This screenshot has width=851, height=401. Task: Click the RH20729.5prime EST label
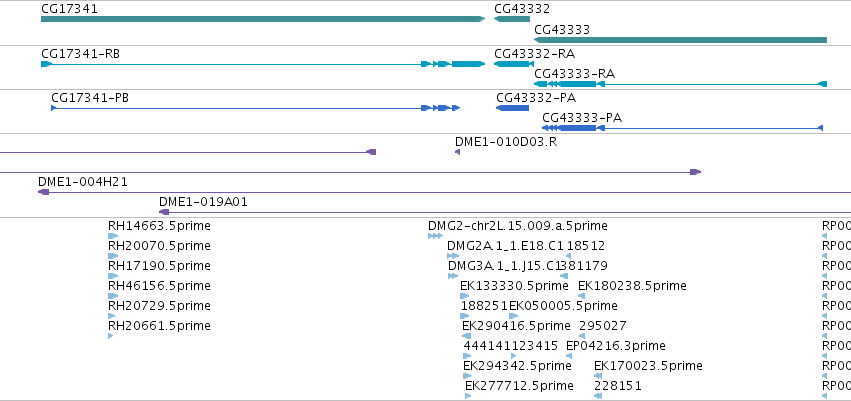click(160, 306)
